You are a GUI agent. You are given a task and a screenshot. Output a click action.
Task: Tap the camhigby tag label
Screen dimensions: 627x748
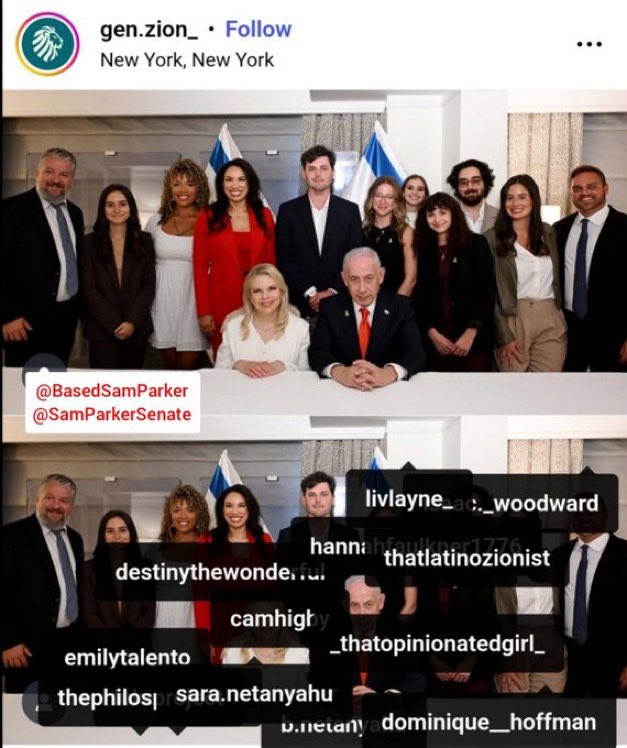279,620
